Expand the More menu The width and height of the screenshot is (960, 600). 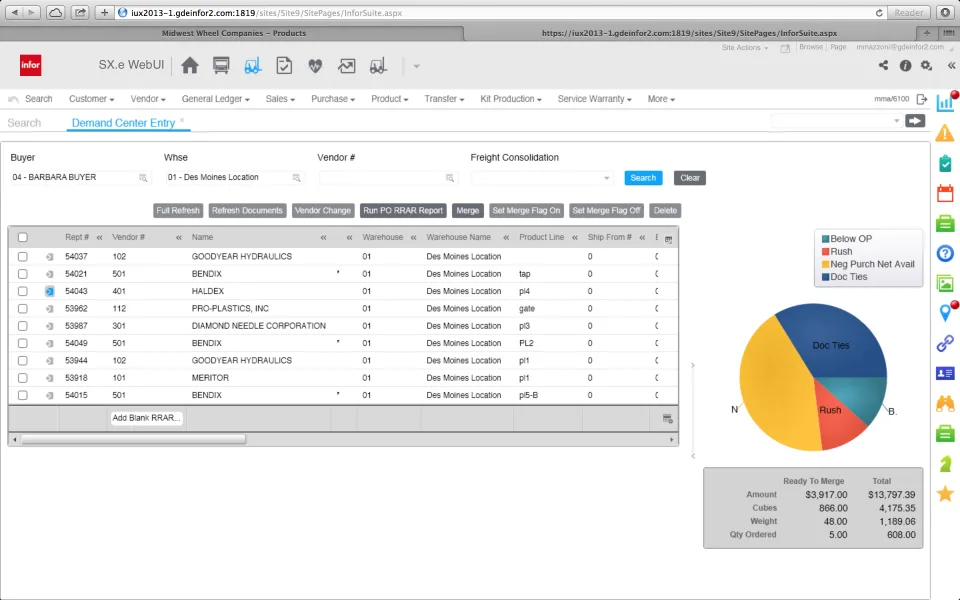(x=661, y=99)
